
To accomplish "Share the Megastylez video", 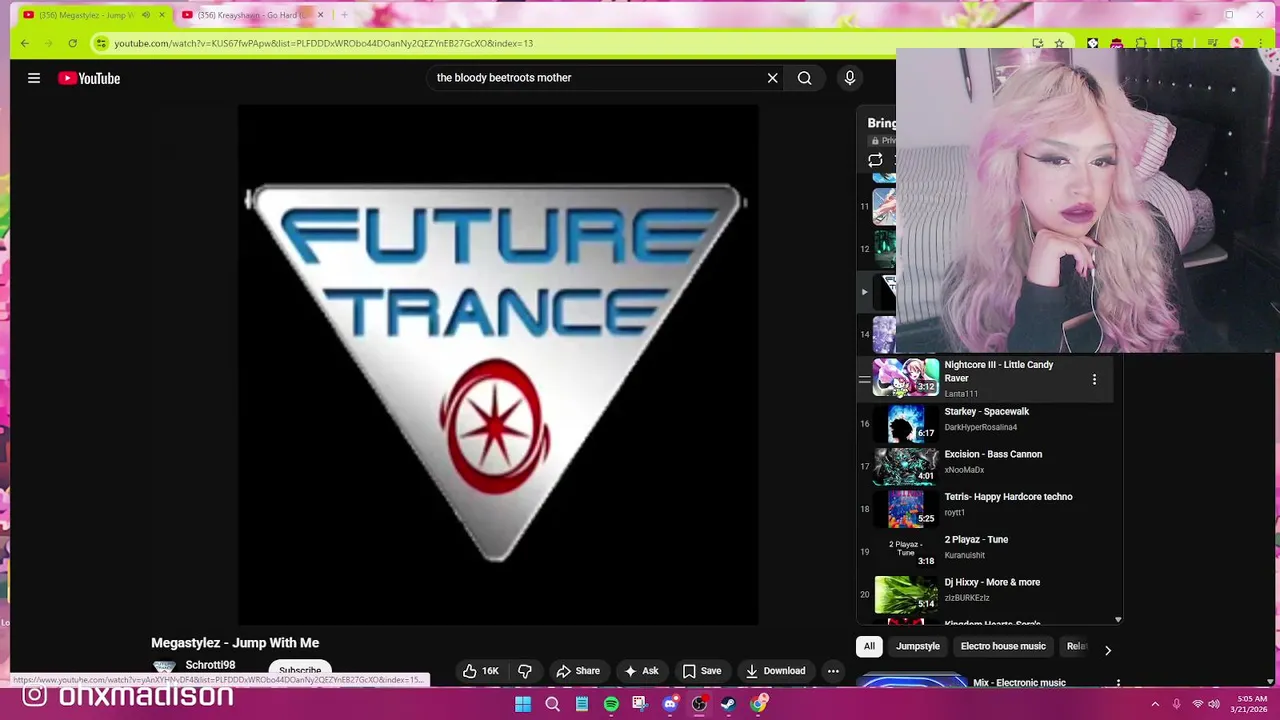I will pyautogui.click(x=578, y=671).
